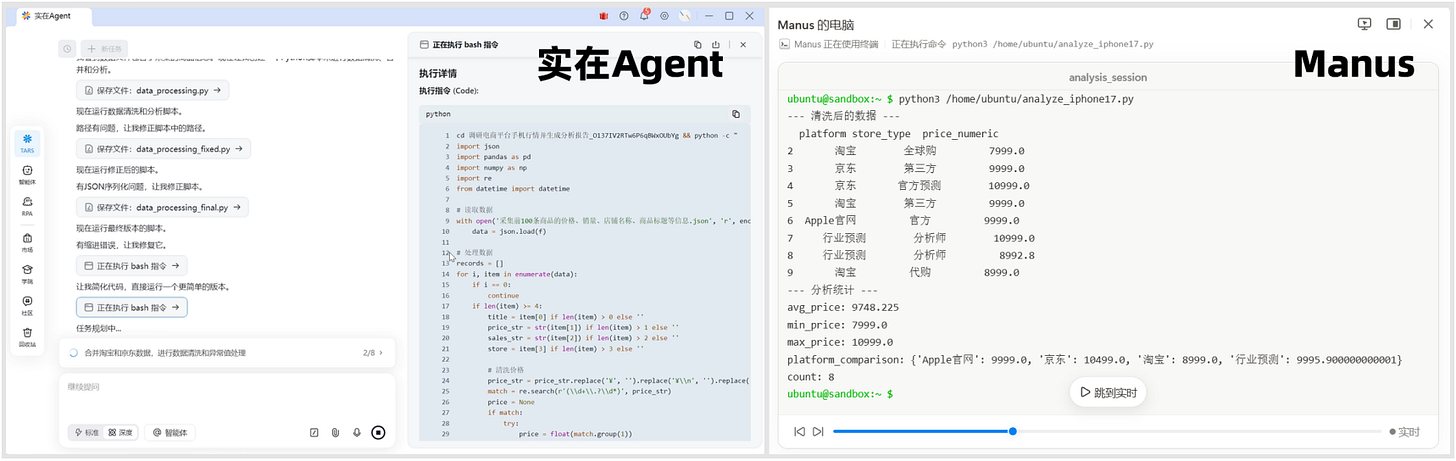
Task: Click the 实时 live indicator in Manus
Action: click(1405, 432)
